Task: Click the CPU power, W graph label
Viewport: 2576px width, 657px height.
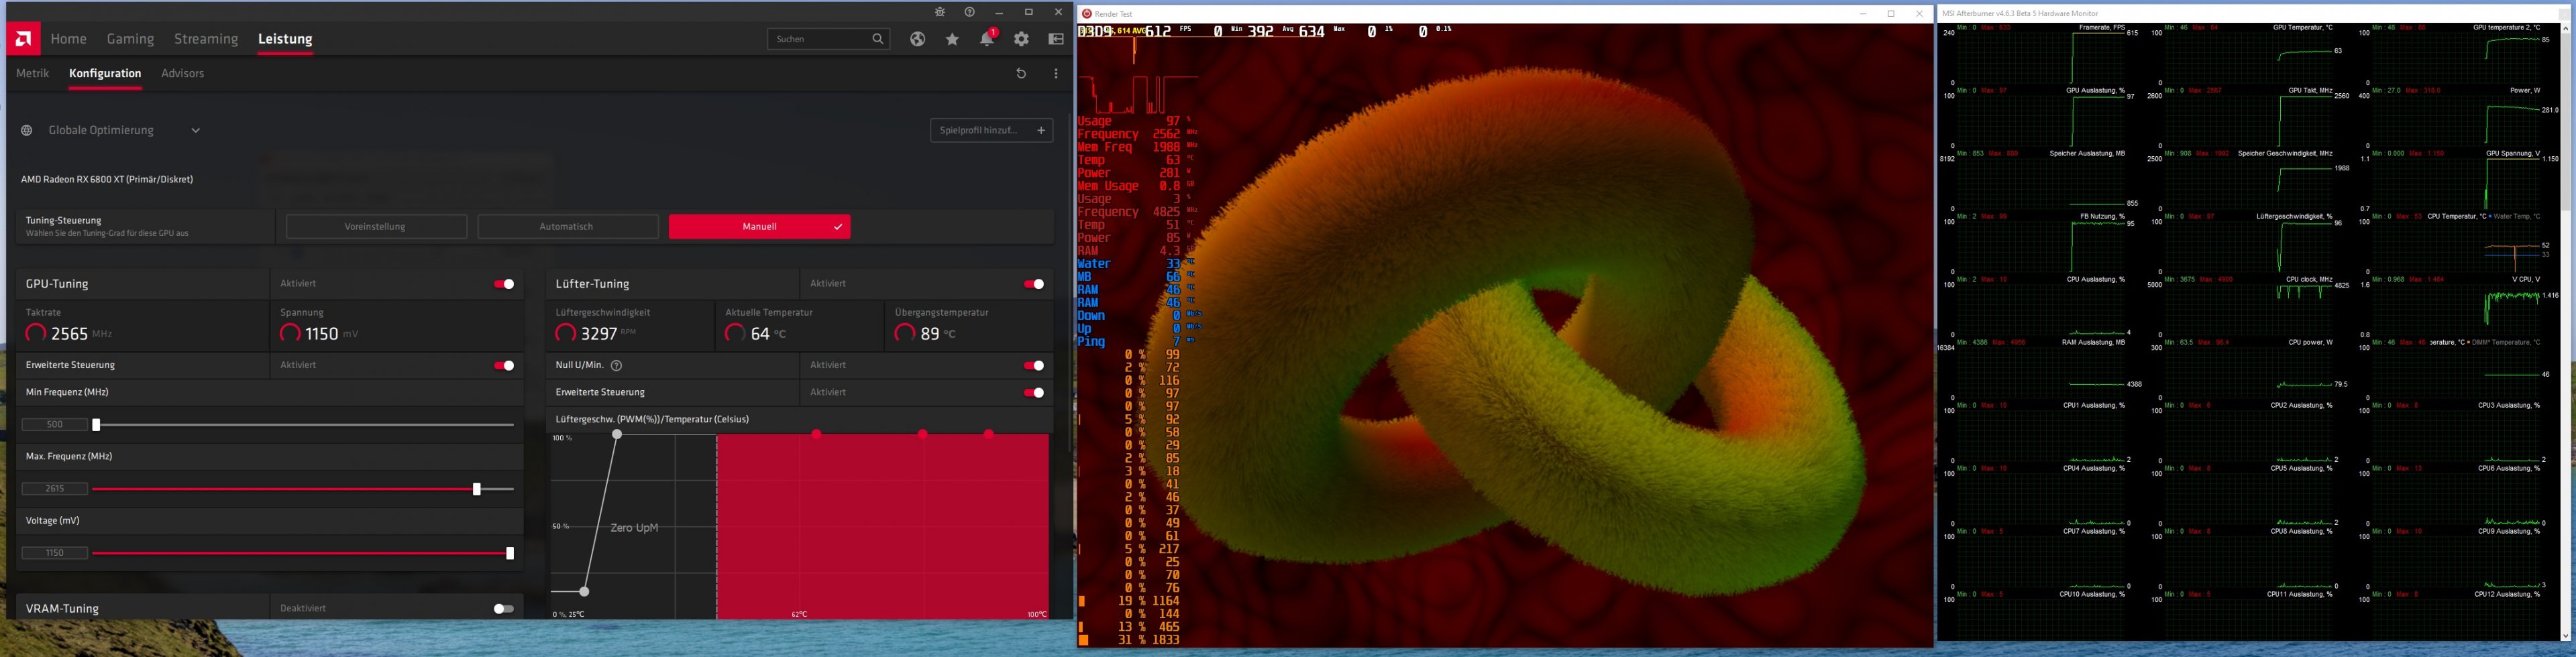Action: coord(2310,343)
